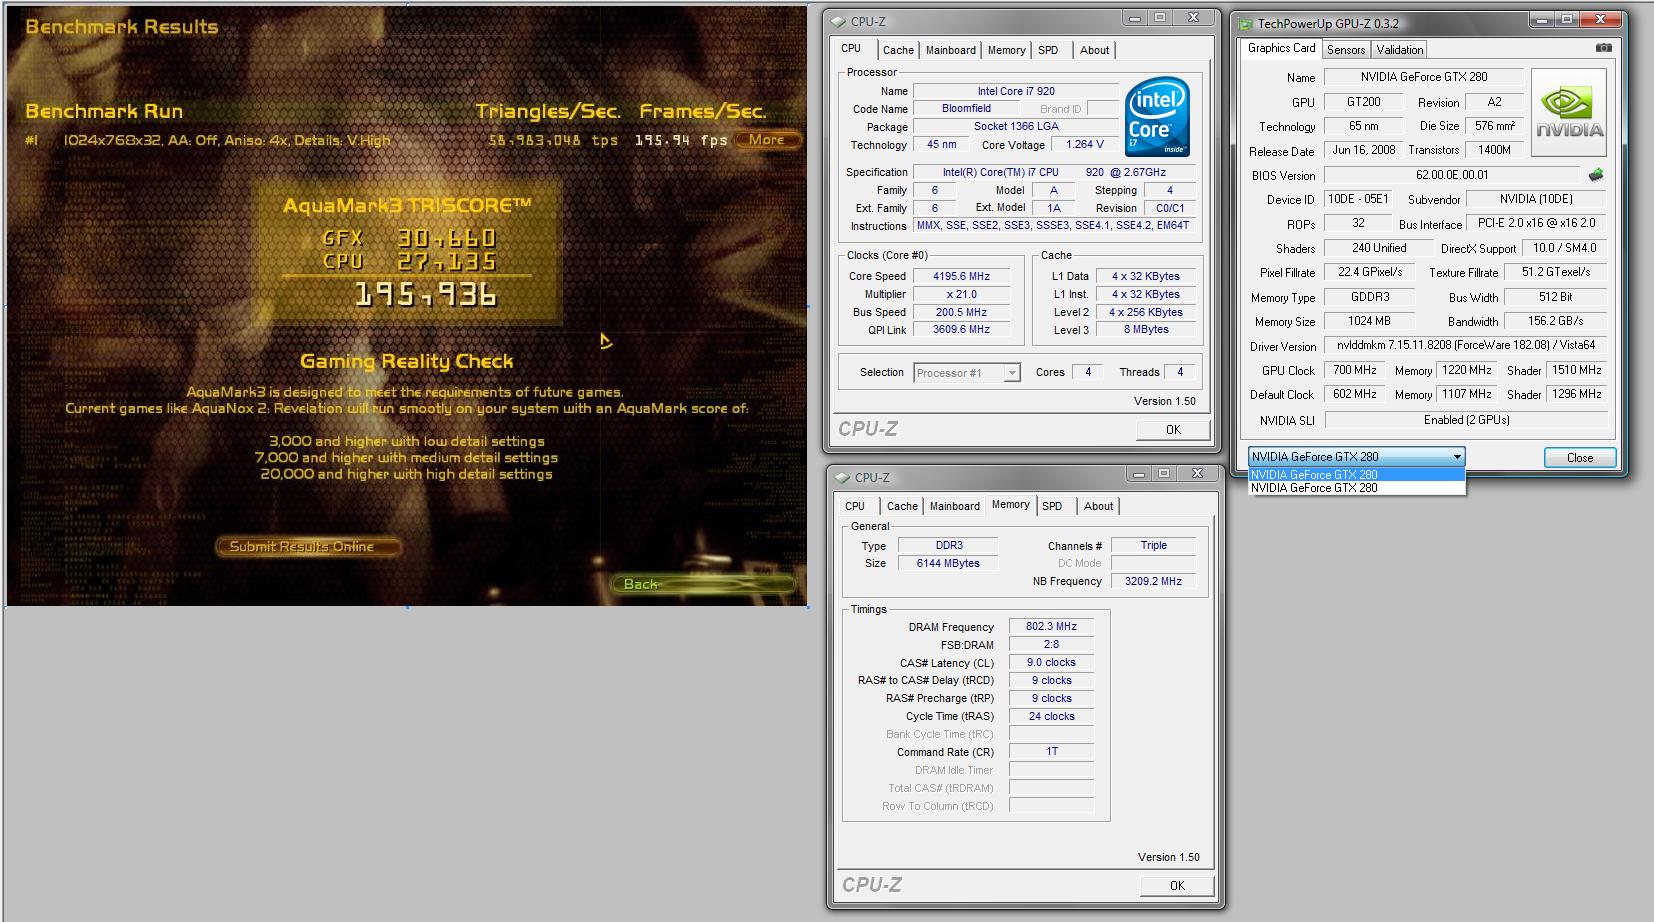The height and width of the screenshot is (922, 1654).
Task: Click the Bus Interface value PCI-E 2.0 x16
Action: coord(1537,223)
